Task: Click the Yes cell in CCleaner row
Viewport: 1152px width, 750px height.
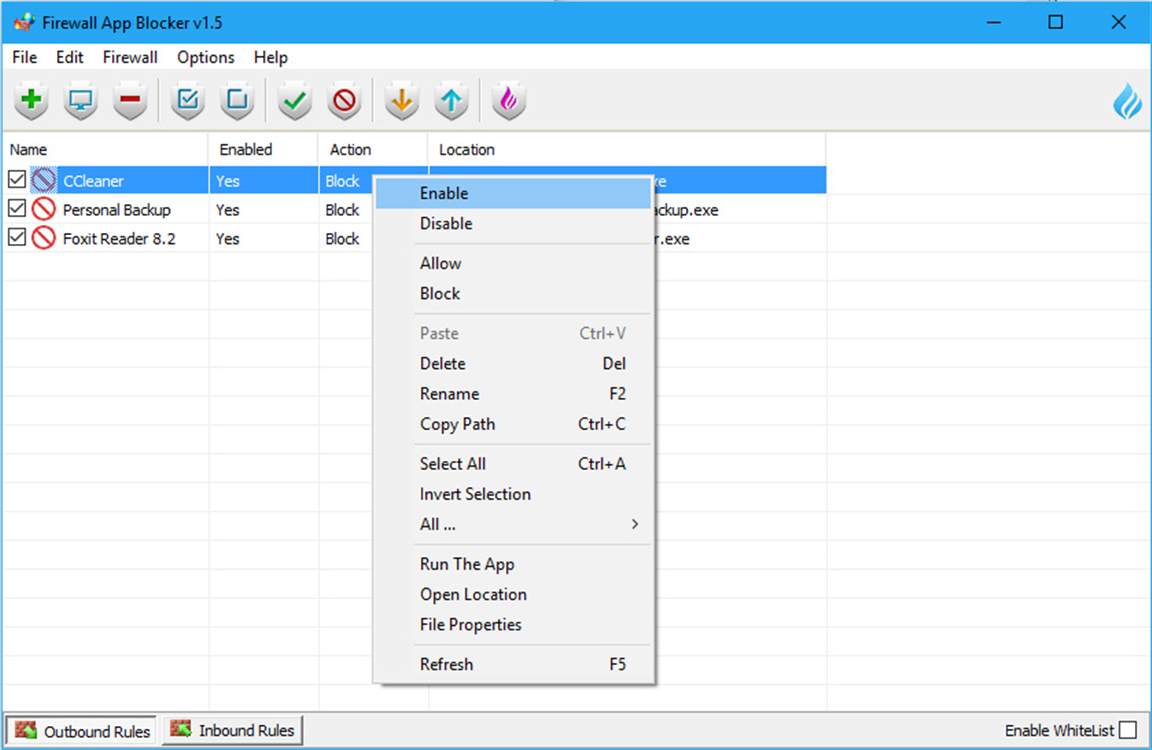Action: coord(228,181)
